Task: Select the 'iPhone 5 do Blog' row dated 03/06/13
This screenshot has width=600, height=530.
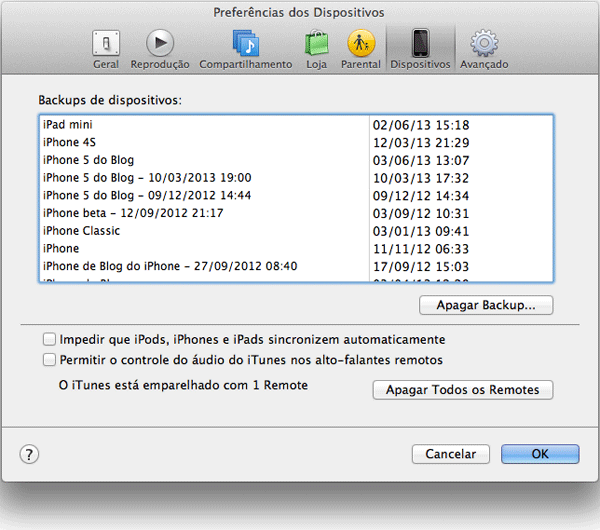Action: [x=296, y=160]
